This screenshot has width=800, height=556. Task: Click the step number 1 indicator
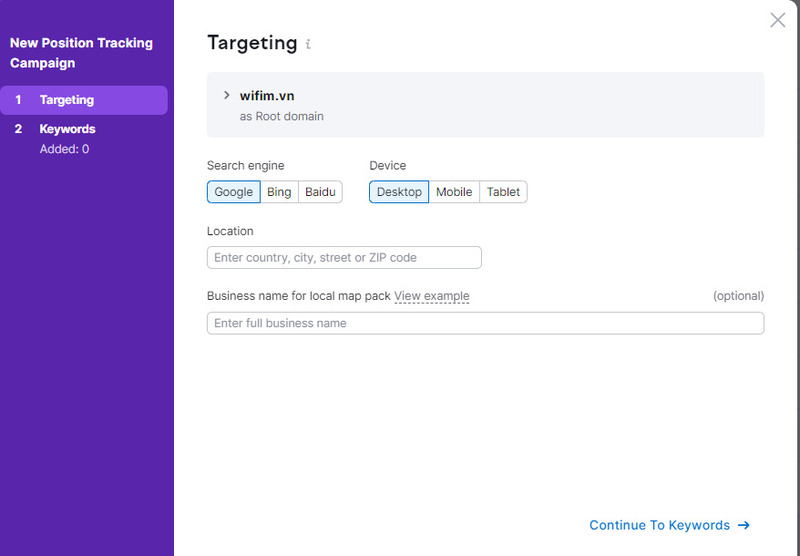click(18, 100)
